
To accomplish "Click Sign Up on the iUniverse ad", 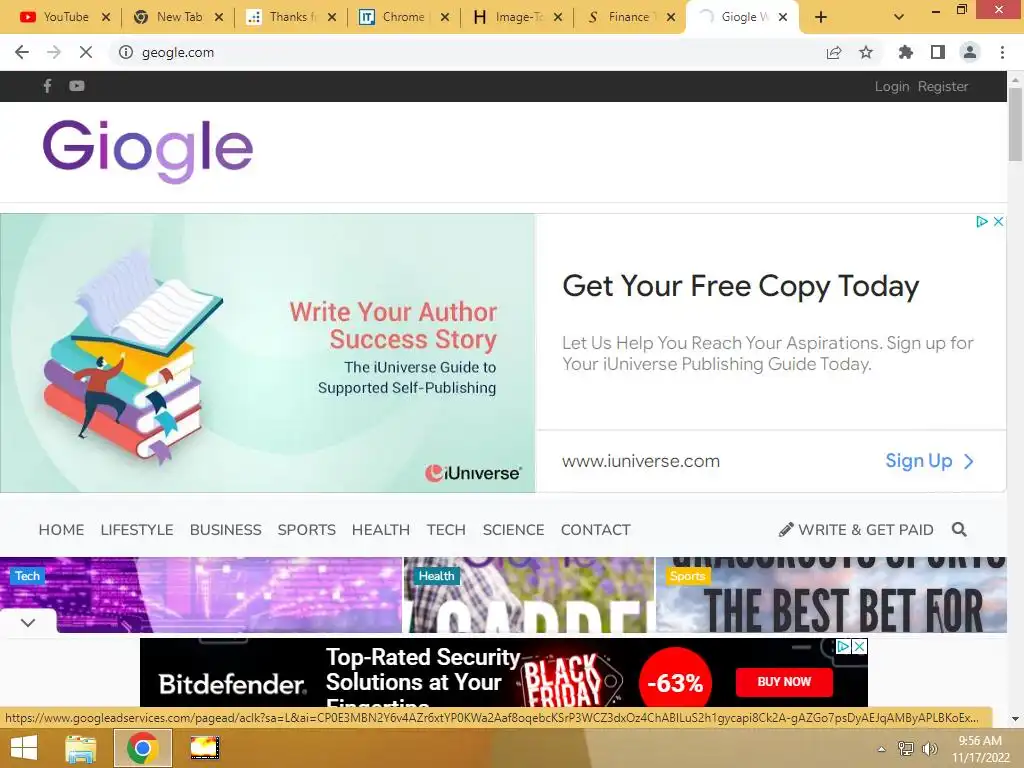I will [929, 461].
